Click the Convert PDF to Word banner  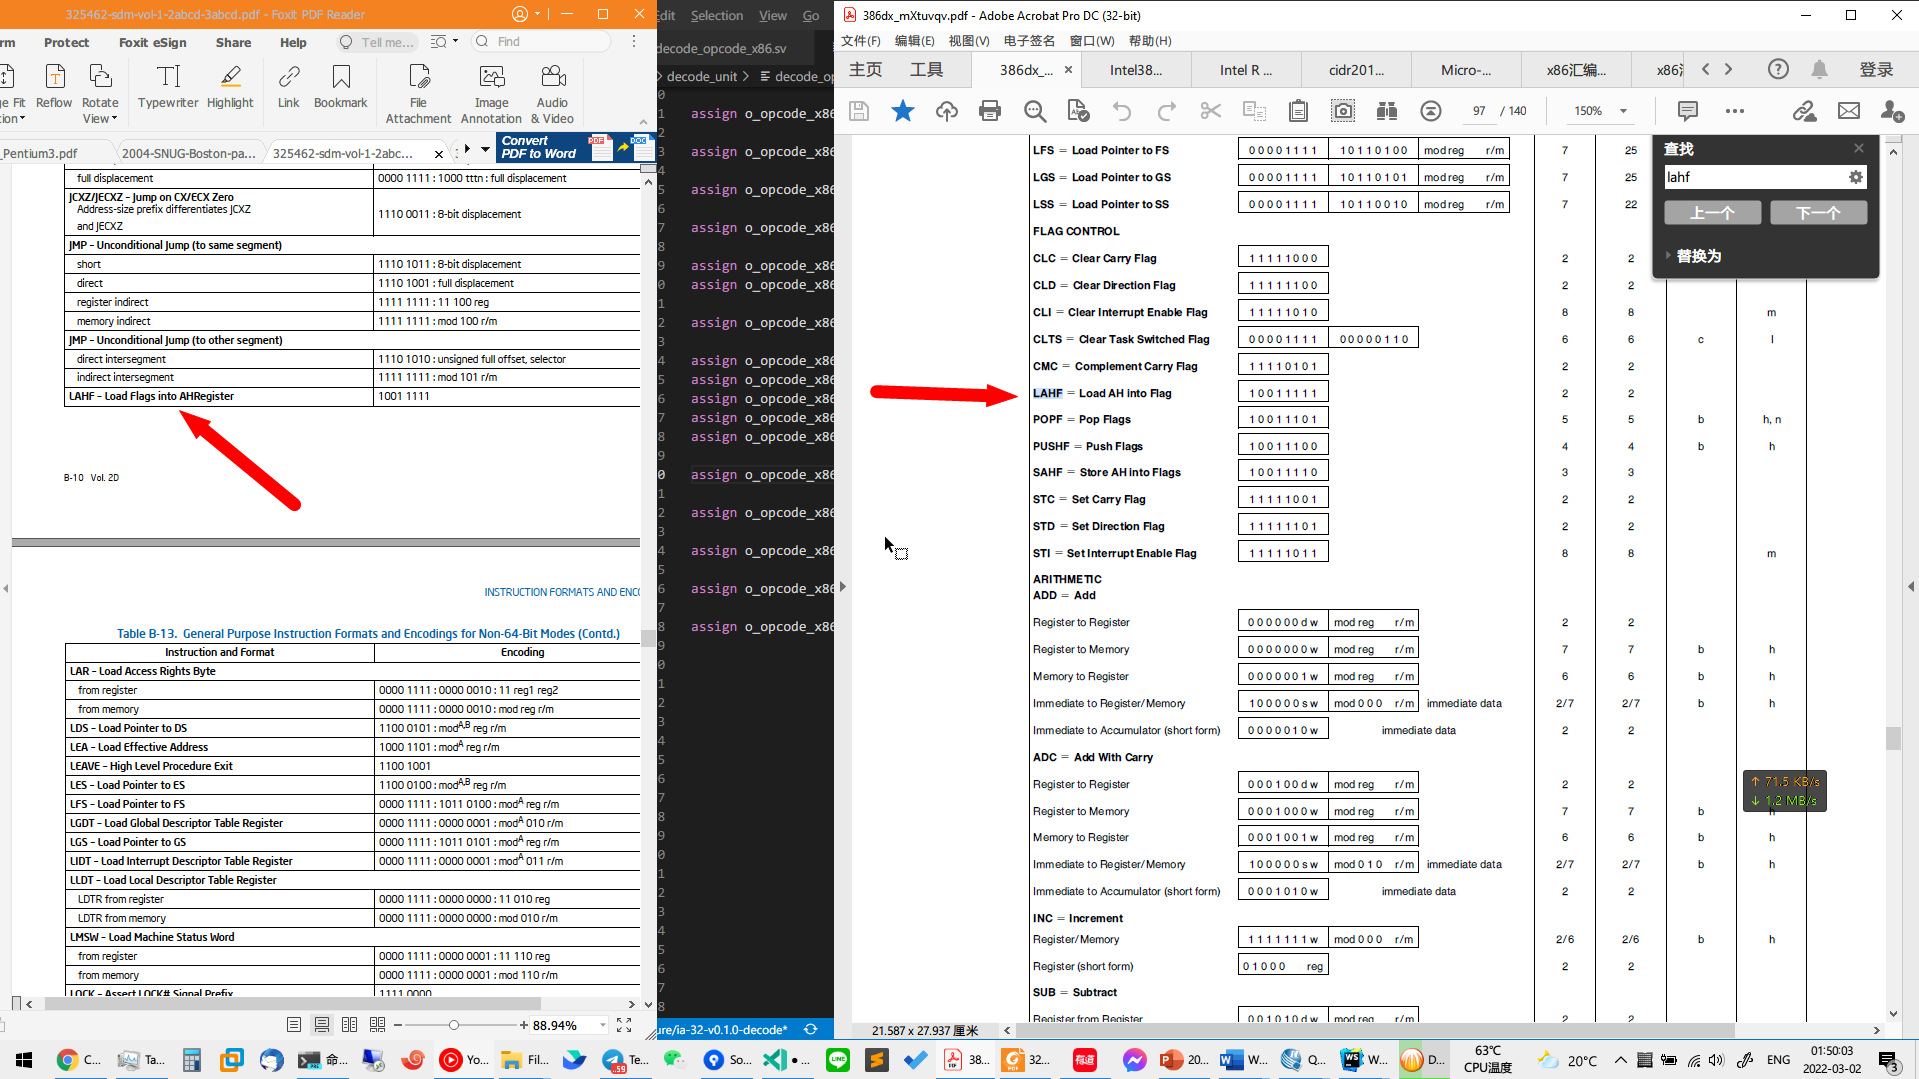575,148
